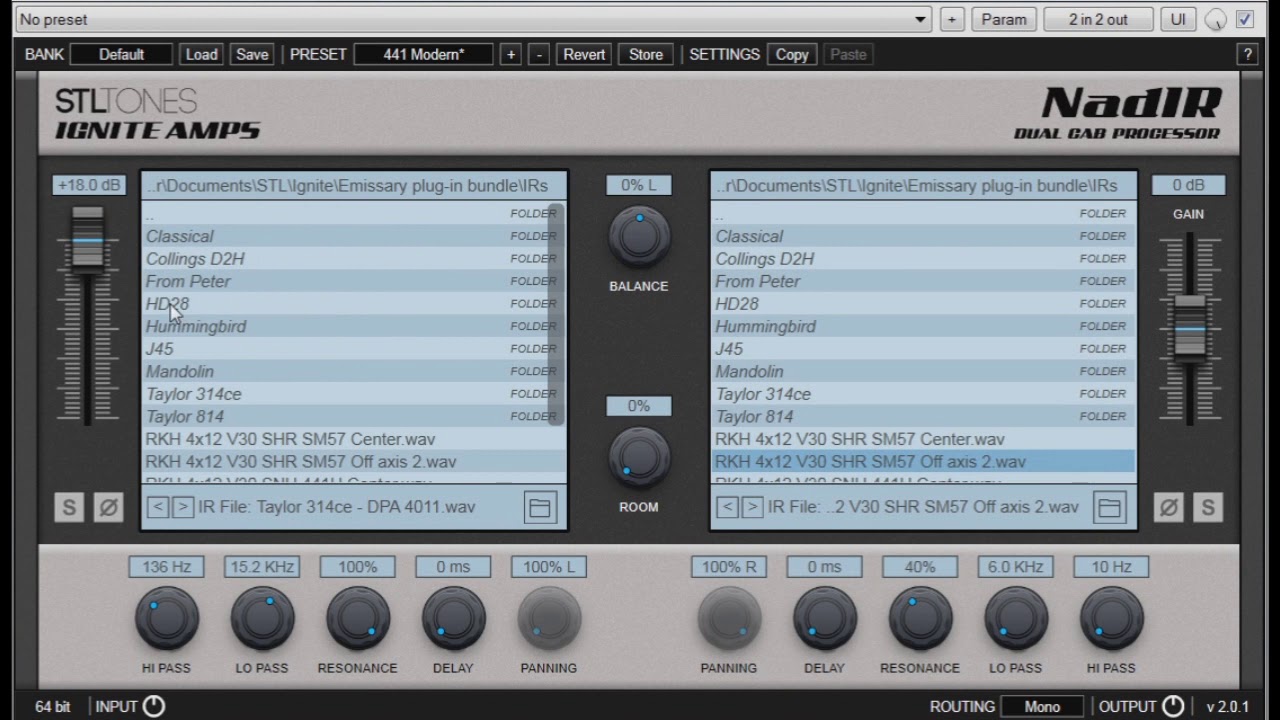Click the ROOM knob
Screen dimensions: 1280x720
tap(639, 458)
